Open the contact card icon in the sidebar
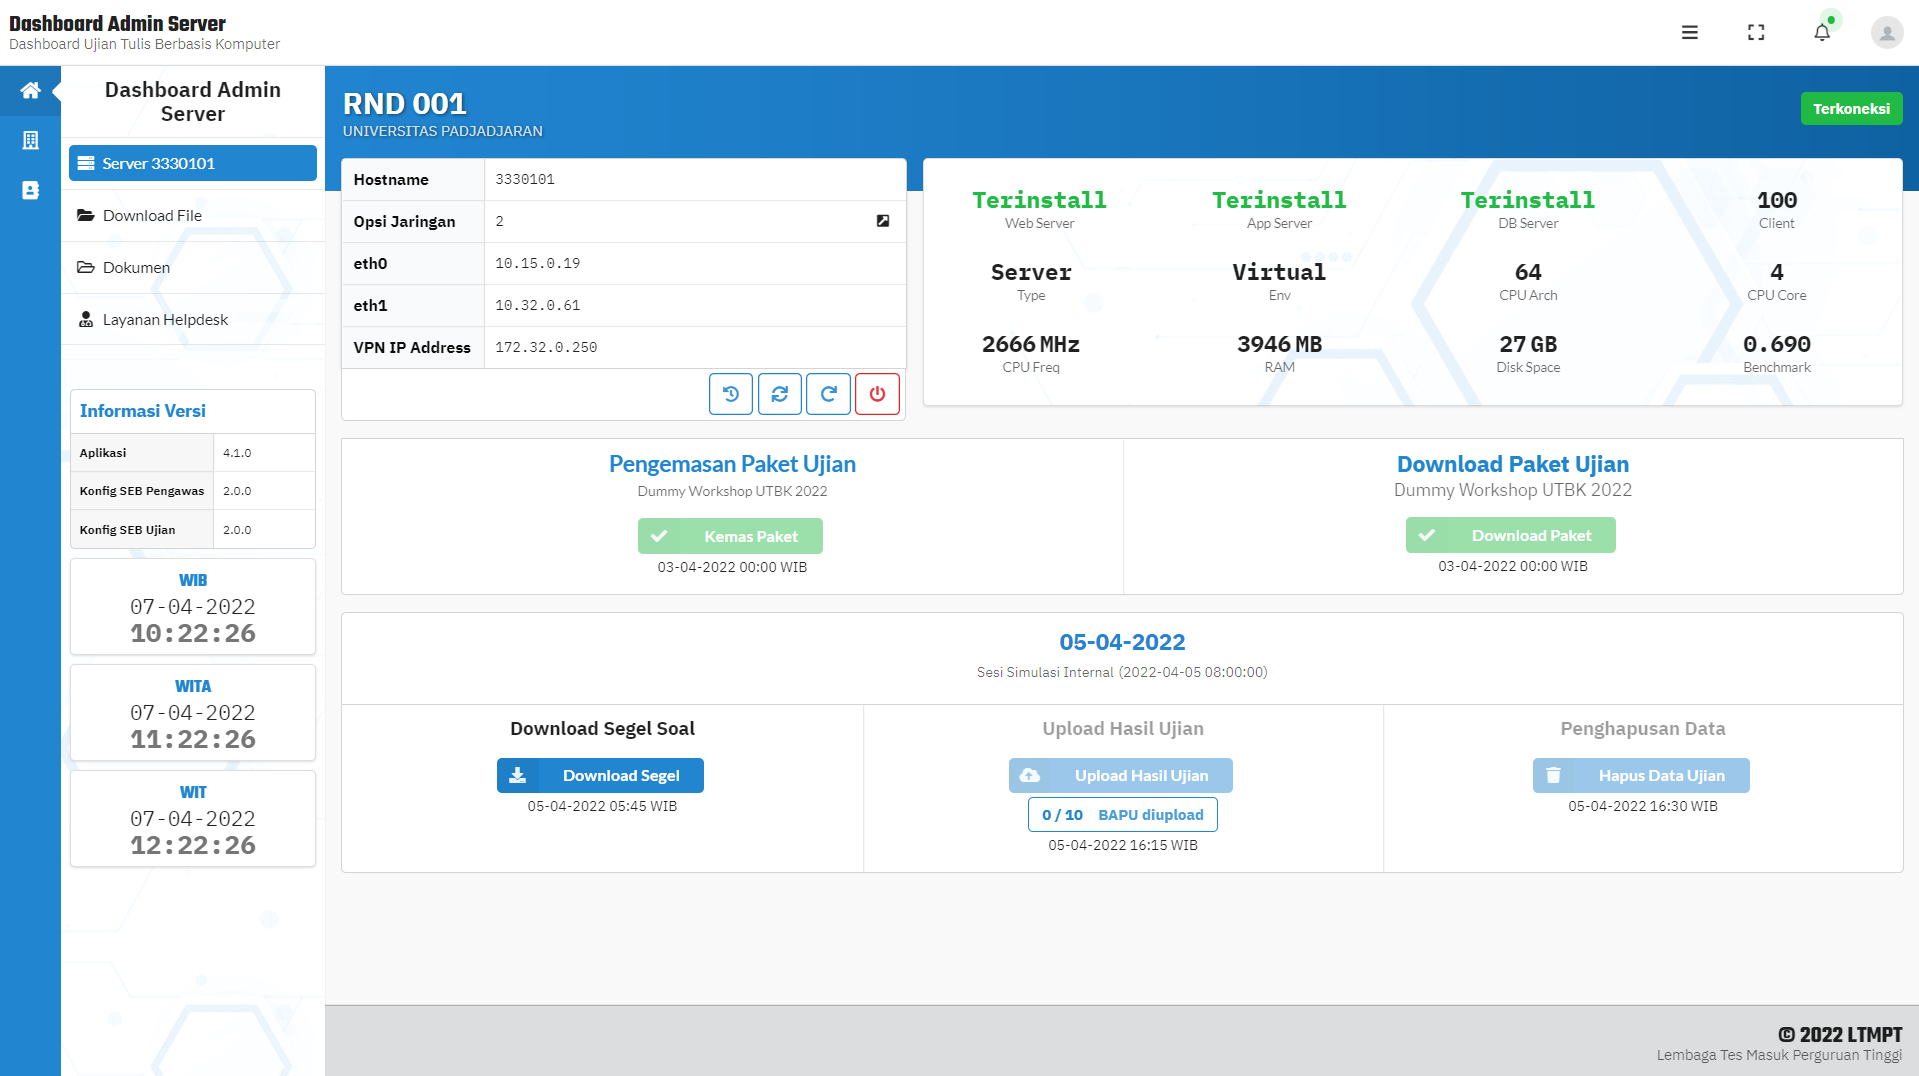 click(30, 190)
